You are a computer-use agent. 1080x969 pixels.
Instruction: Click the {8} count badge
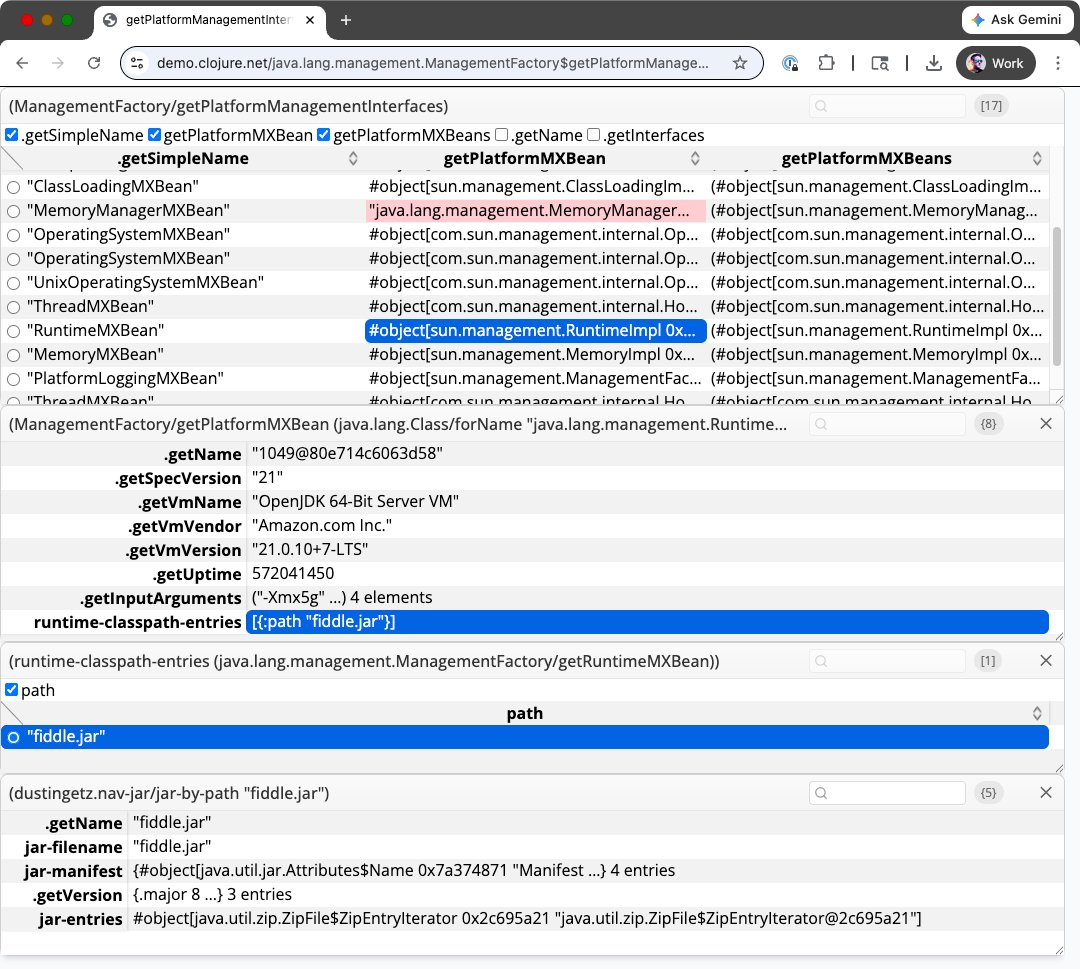coord(988,424)
